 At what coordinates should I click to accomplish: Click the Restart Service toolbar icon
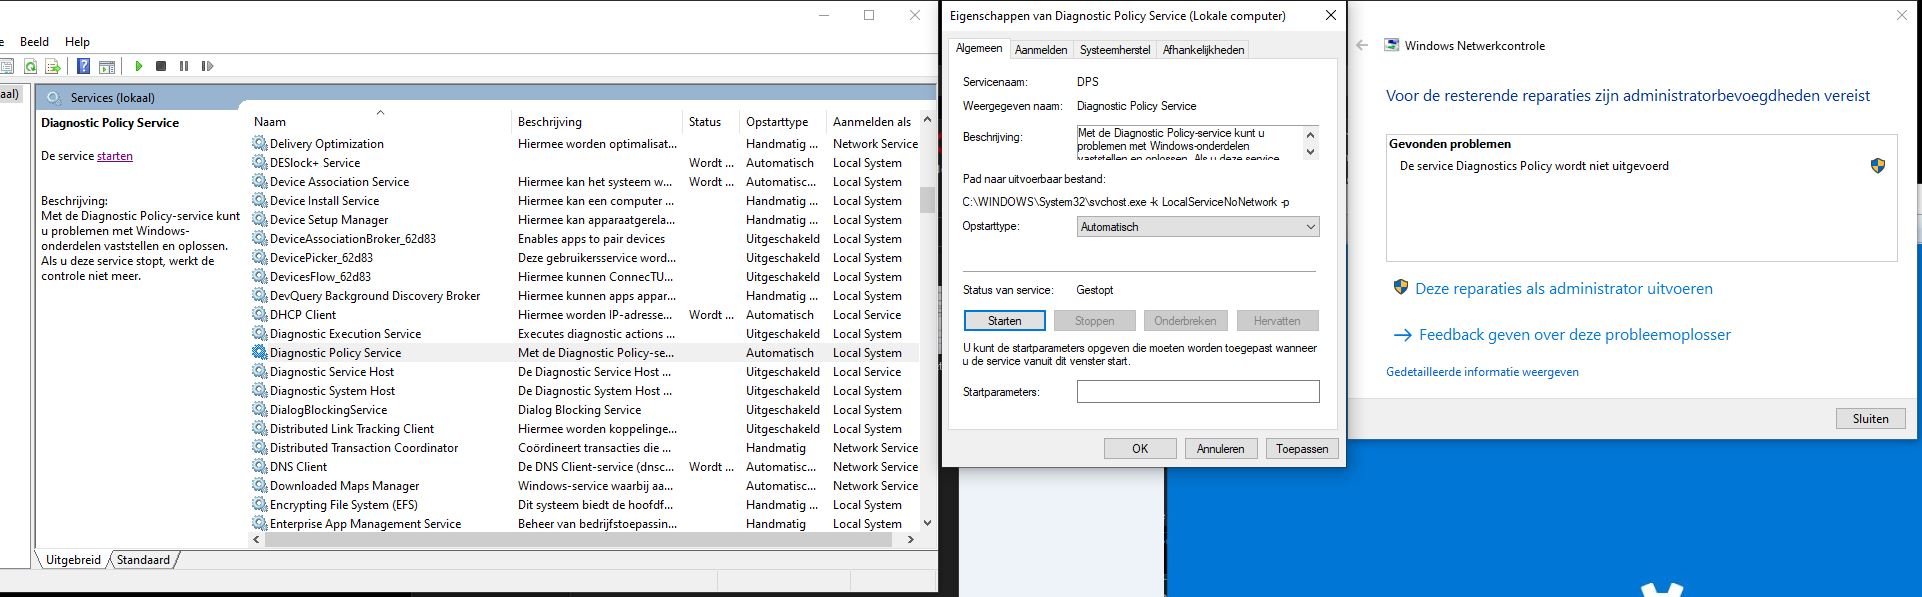[207, 66]
